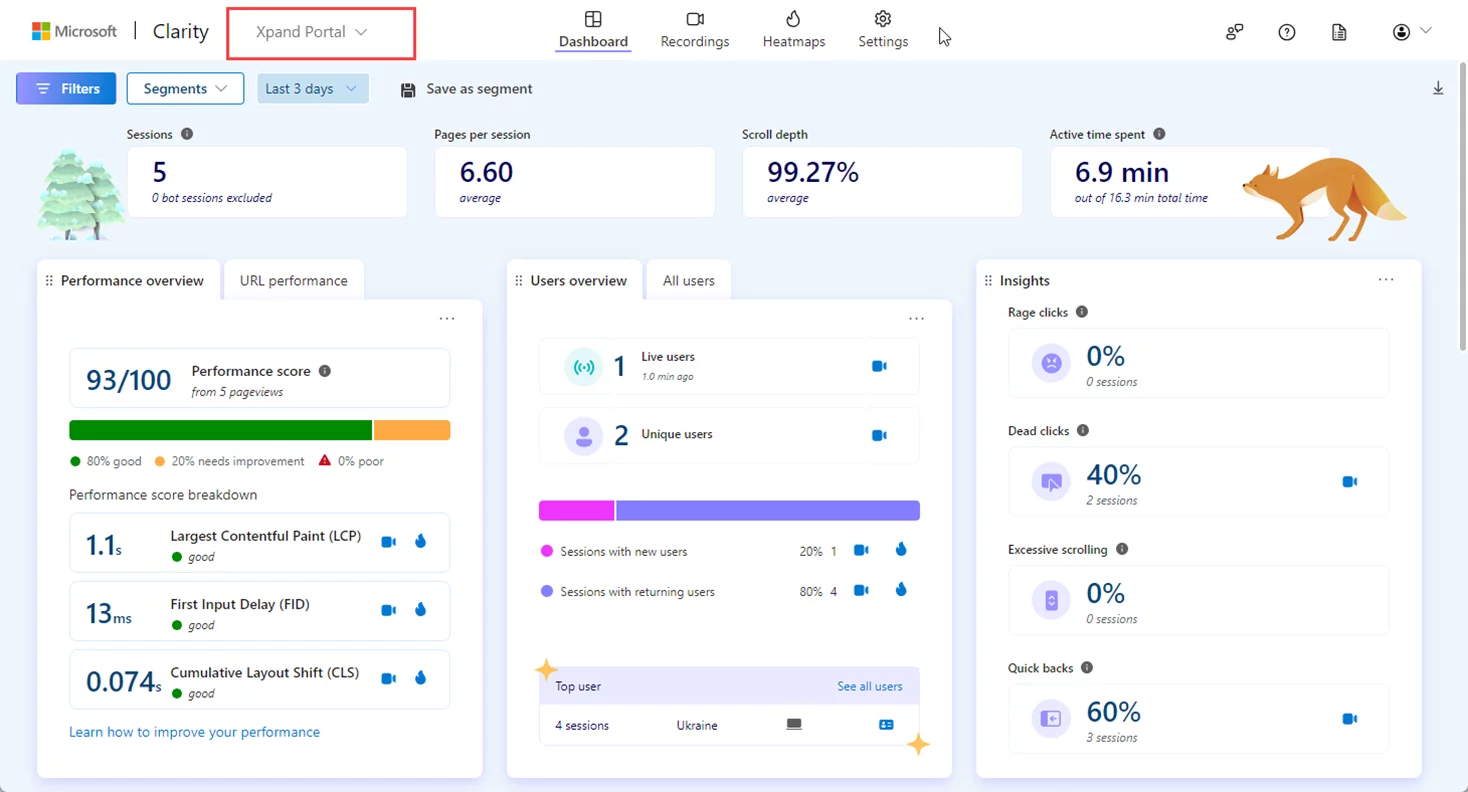This screenshot has height=792, width=1468.
Task: Open heatmap for Cumulative Layout Shift
Action: tap(420, 678)
